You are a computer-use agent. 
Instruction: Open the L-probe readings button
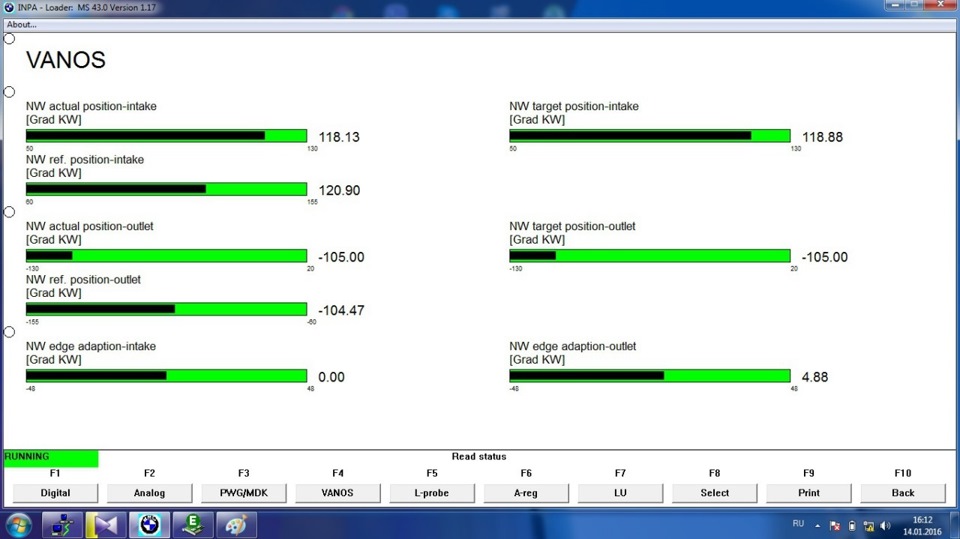pos(432,493)
